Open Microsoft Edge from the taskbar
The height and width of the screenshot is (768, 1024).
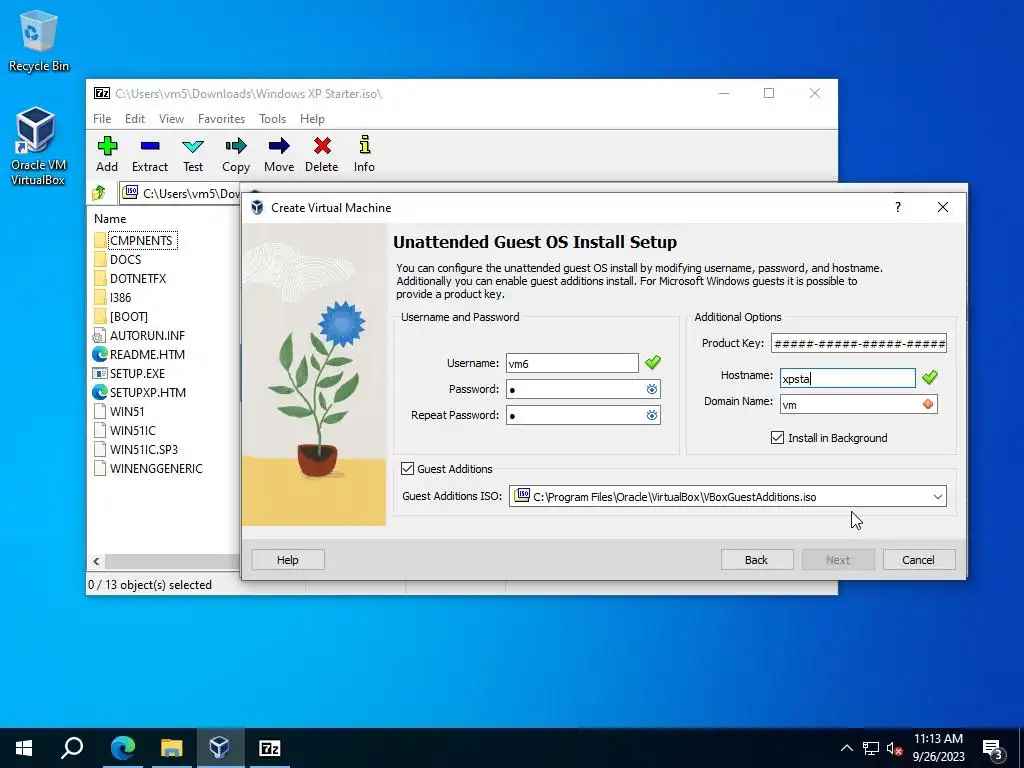pos(122,748)
